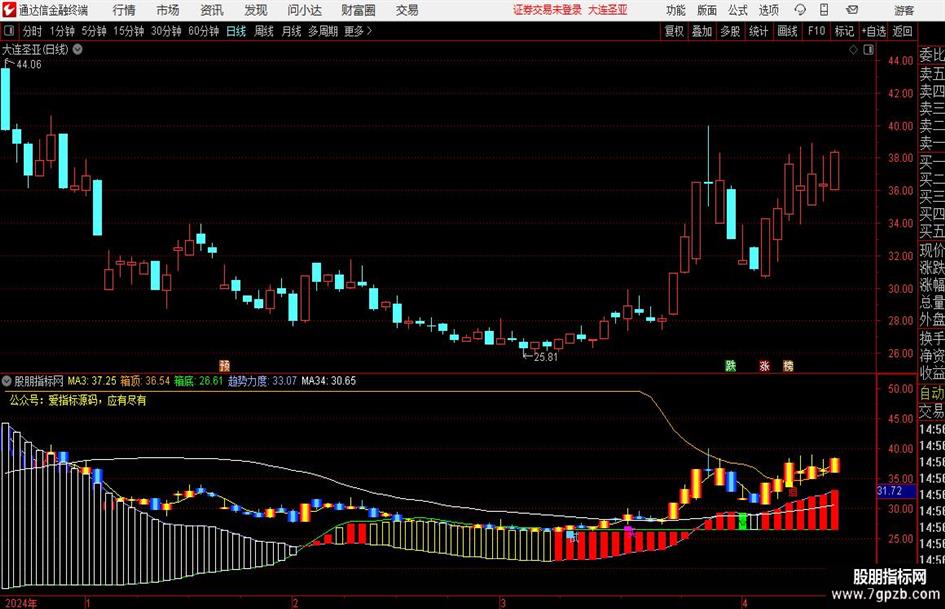This screenshot has width=945, height=609.
Task: Click 证券交易未登录 status link
Action: tap(547, 10)
